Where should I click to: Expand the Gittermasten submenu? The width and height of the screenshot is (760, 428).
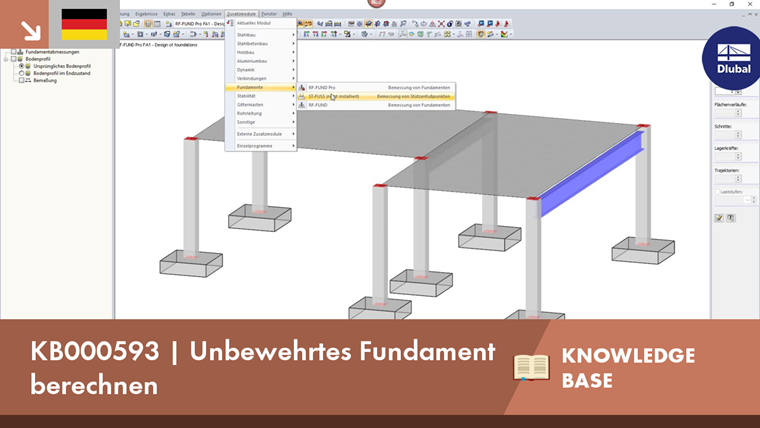click(x=261, y=105)
